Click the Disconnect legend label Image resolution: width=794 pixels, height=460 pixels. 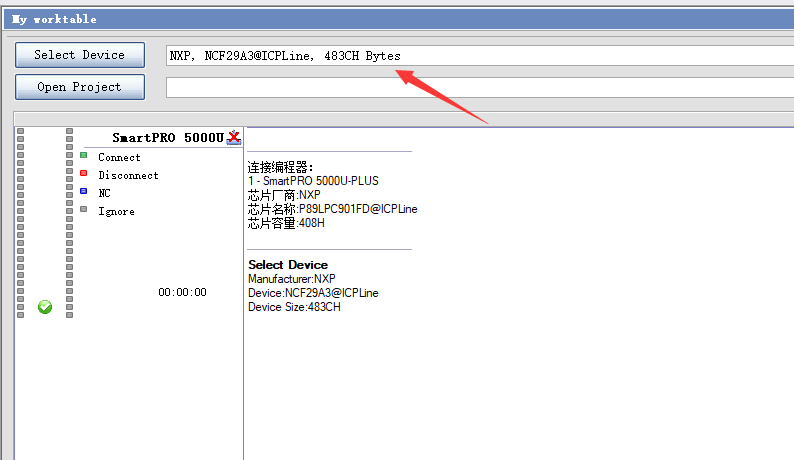click(x=128, y=175)
